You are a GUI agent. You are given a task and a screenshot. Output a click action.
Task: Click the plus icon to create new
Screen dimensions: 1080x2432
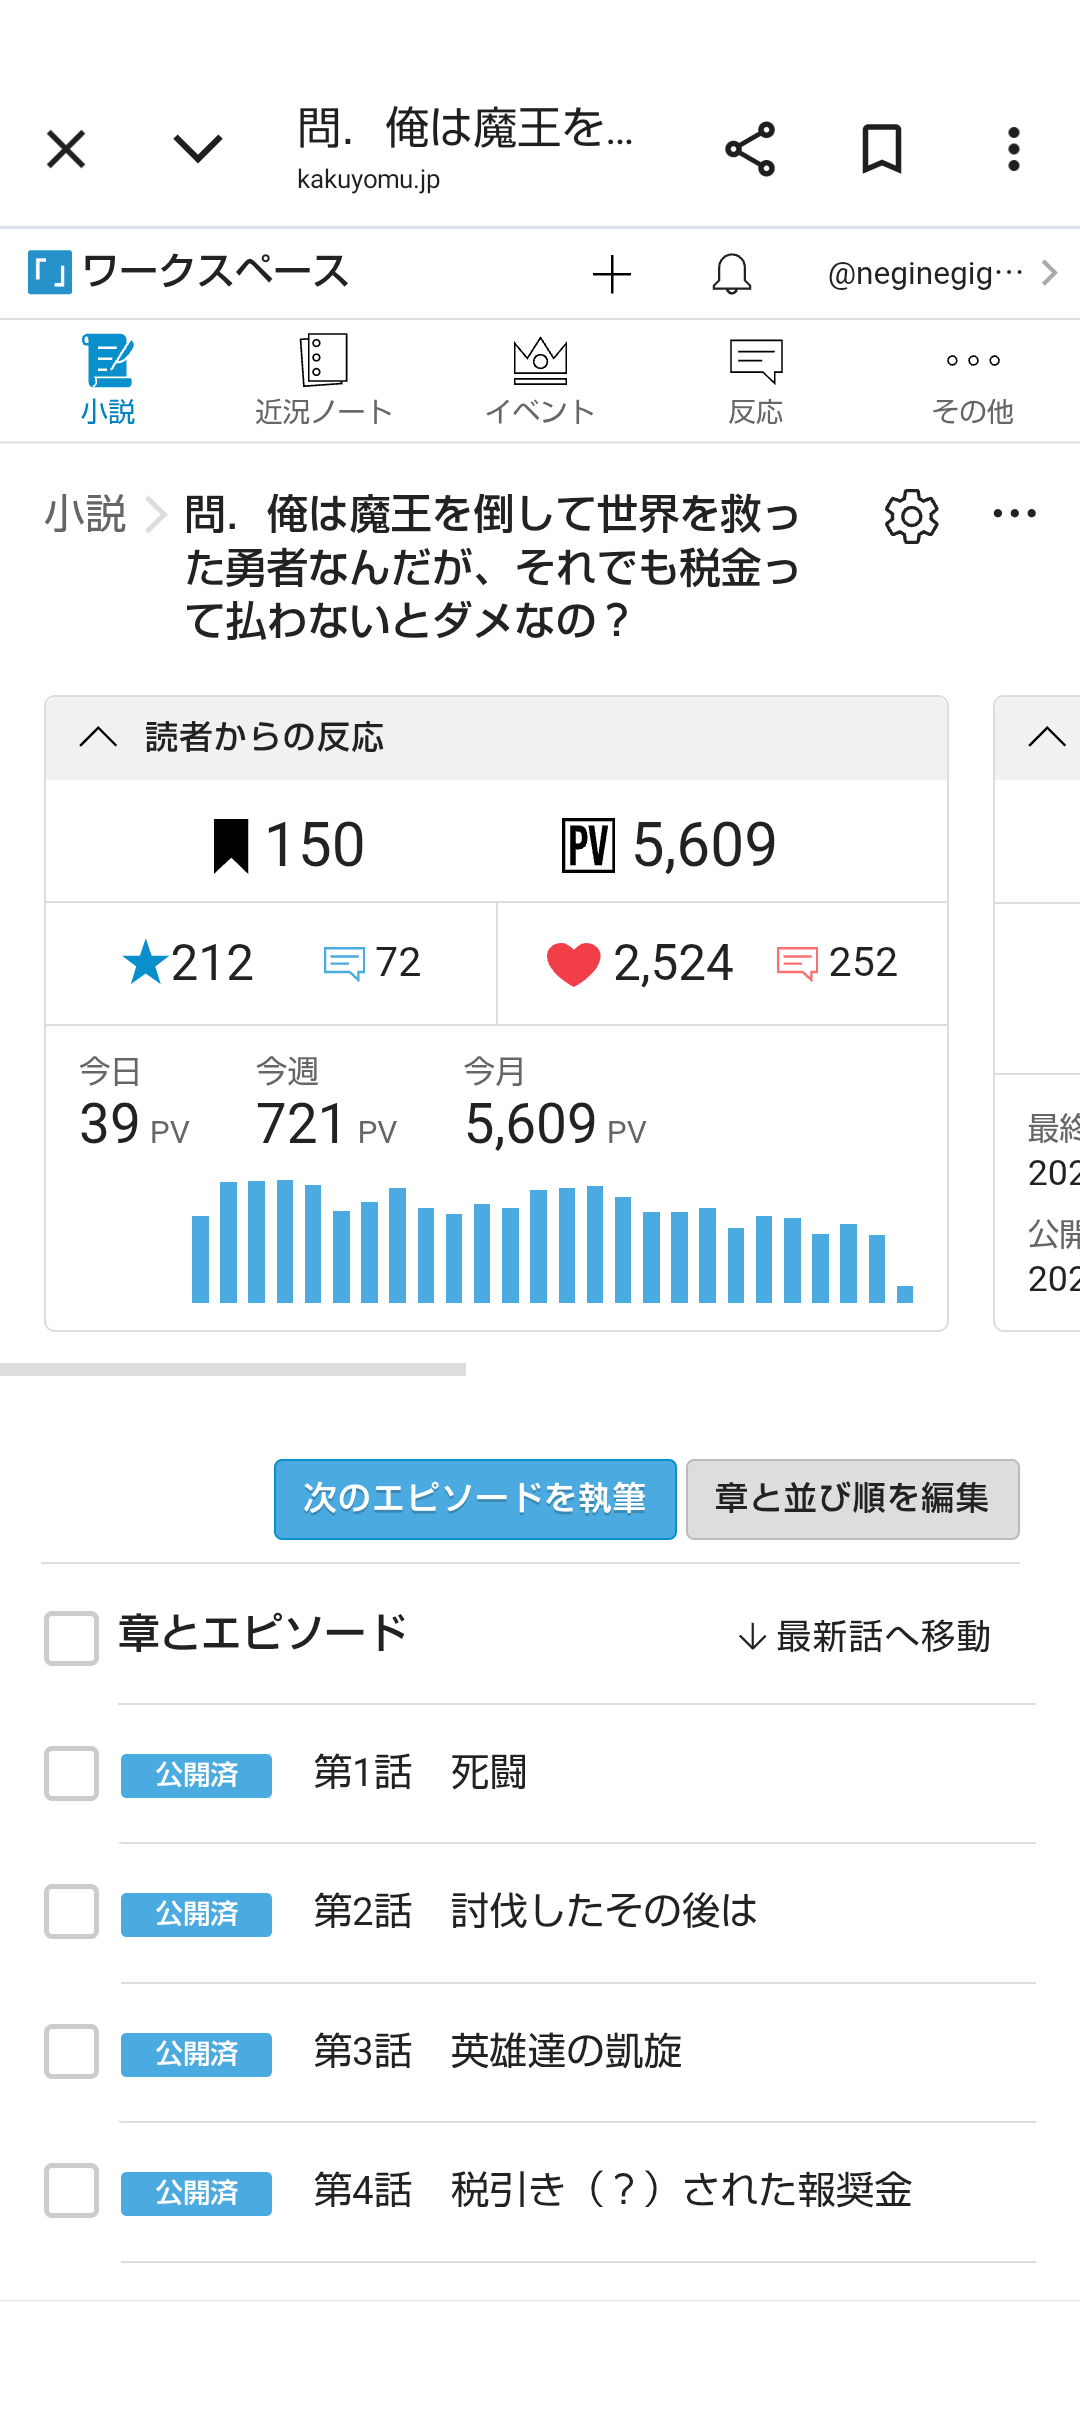point(612,274)
